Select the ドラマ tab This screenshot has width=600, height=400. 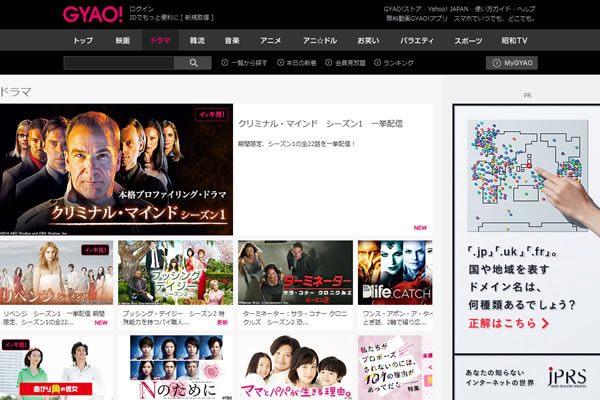[x=160, y=40]
